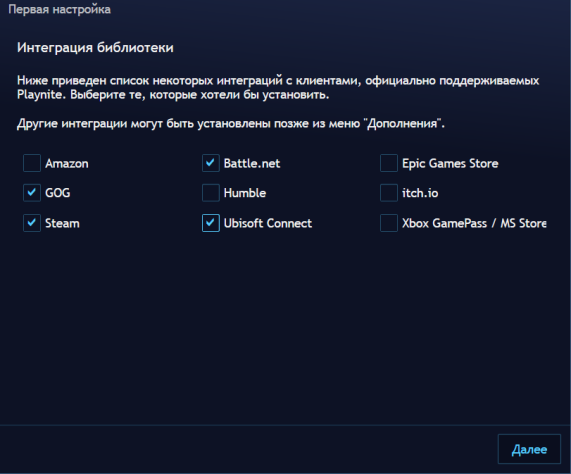Click the Xbox GamePass / MS Store label
Screen dimensions: 571x474
coord(474,223)
